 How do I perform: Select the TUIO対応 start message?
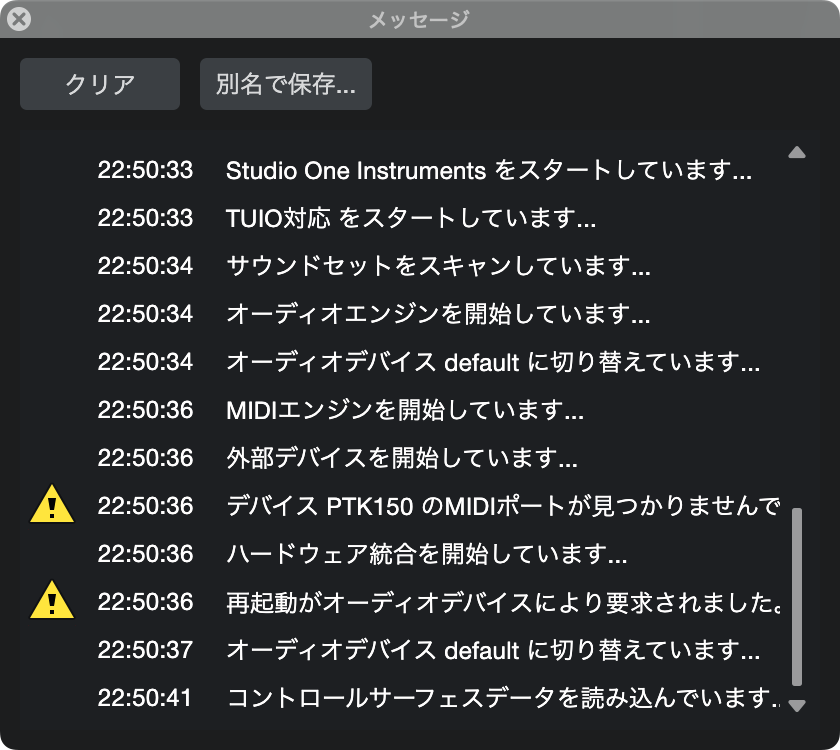click(x=410, y=218)
